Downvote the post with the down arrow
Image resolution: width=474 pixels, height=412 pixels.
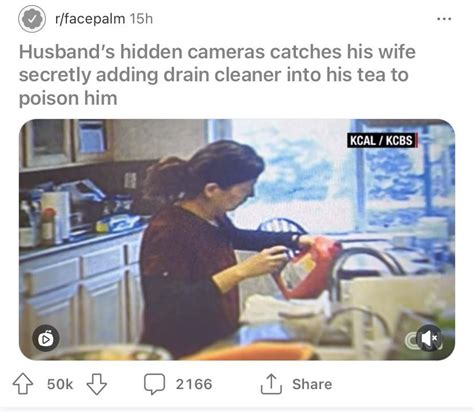click(x=97, y=384)
